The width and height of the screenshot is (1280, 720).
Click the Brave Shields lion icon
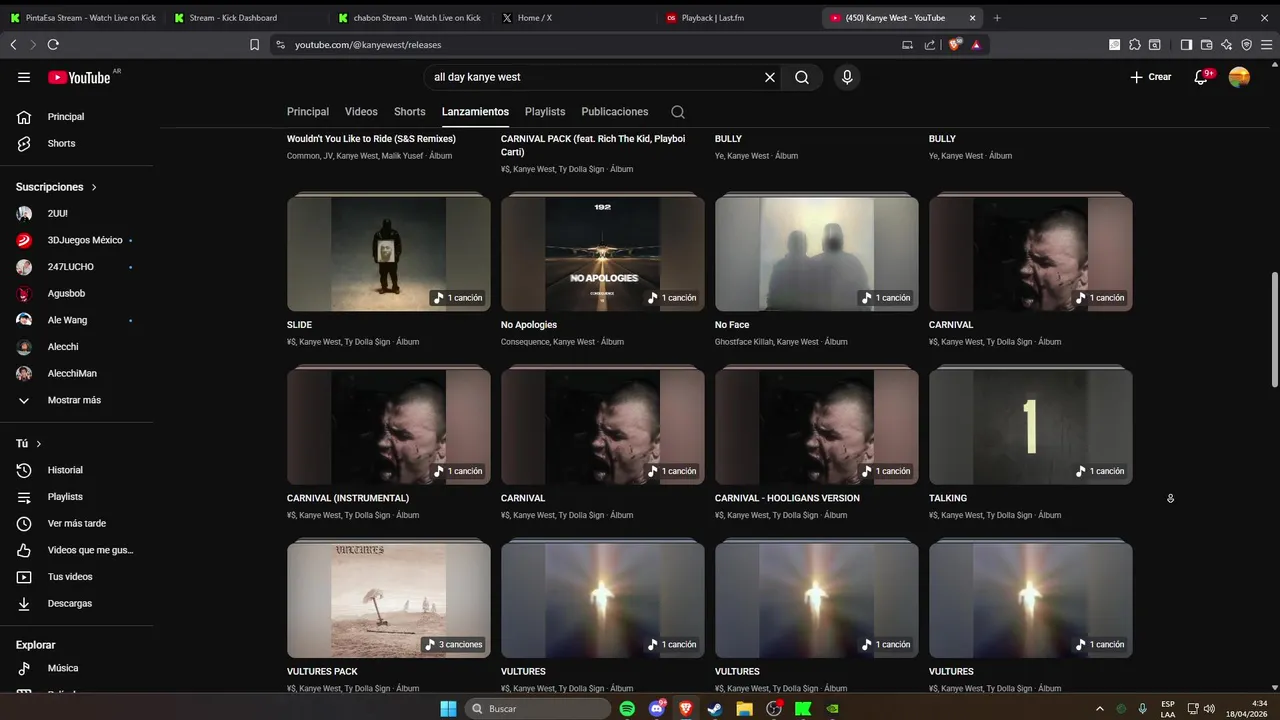pyautogui.click(x=955, y=45)
